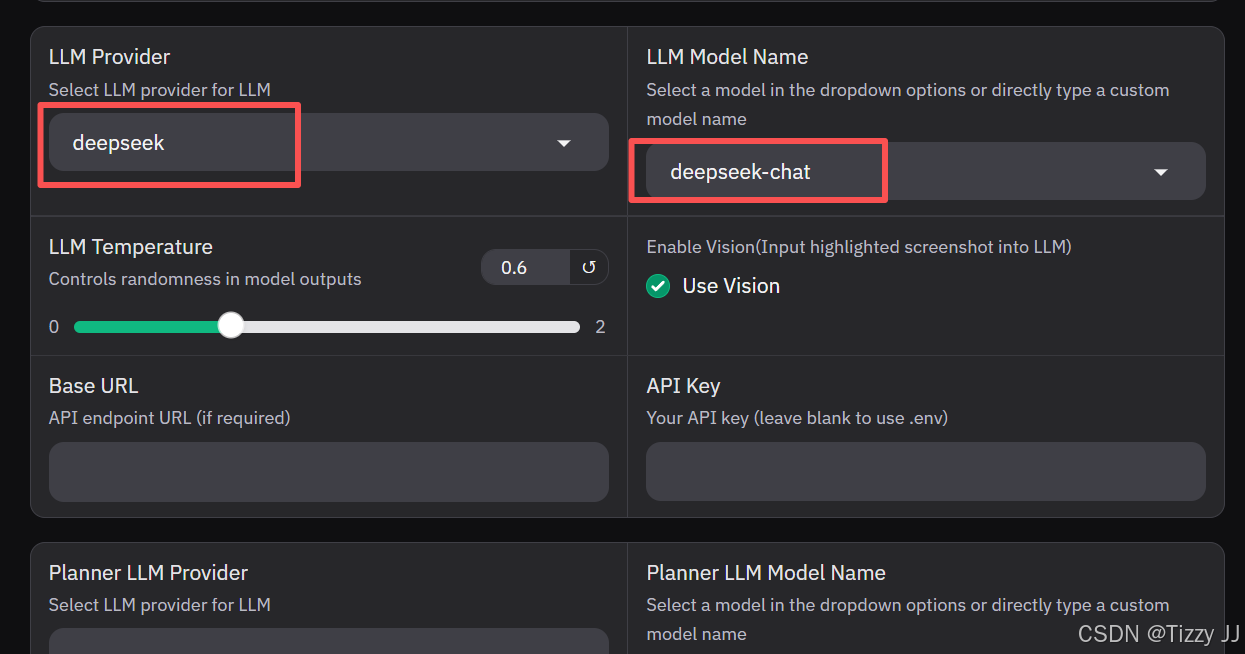Open the Planner LLM Provider dropdown
The width and height of the screenshot is (1245, 654).
329,641
